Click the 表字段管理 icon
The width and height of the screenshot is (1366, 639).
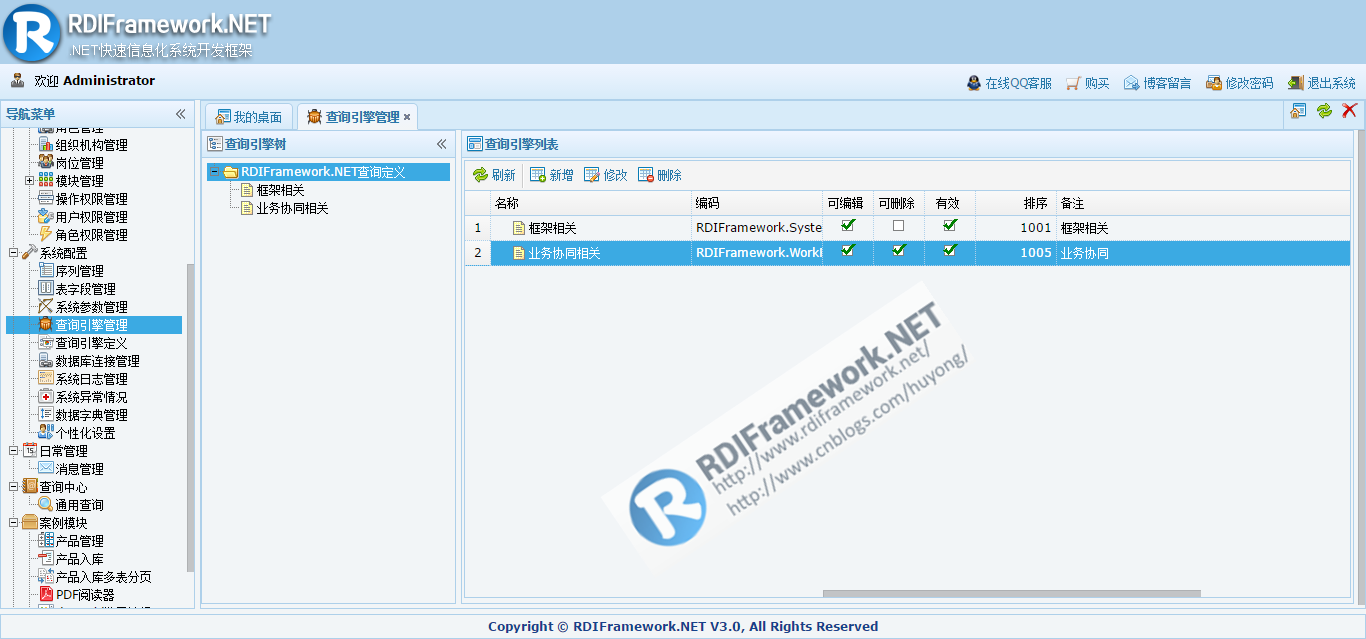[x=46, y=289]
